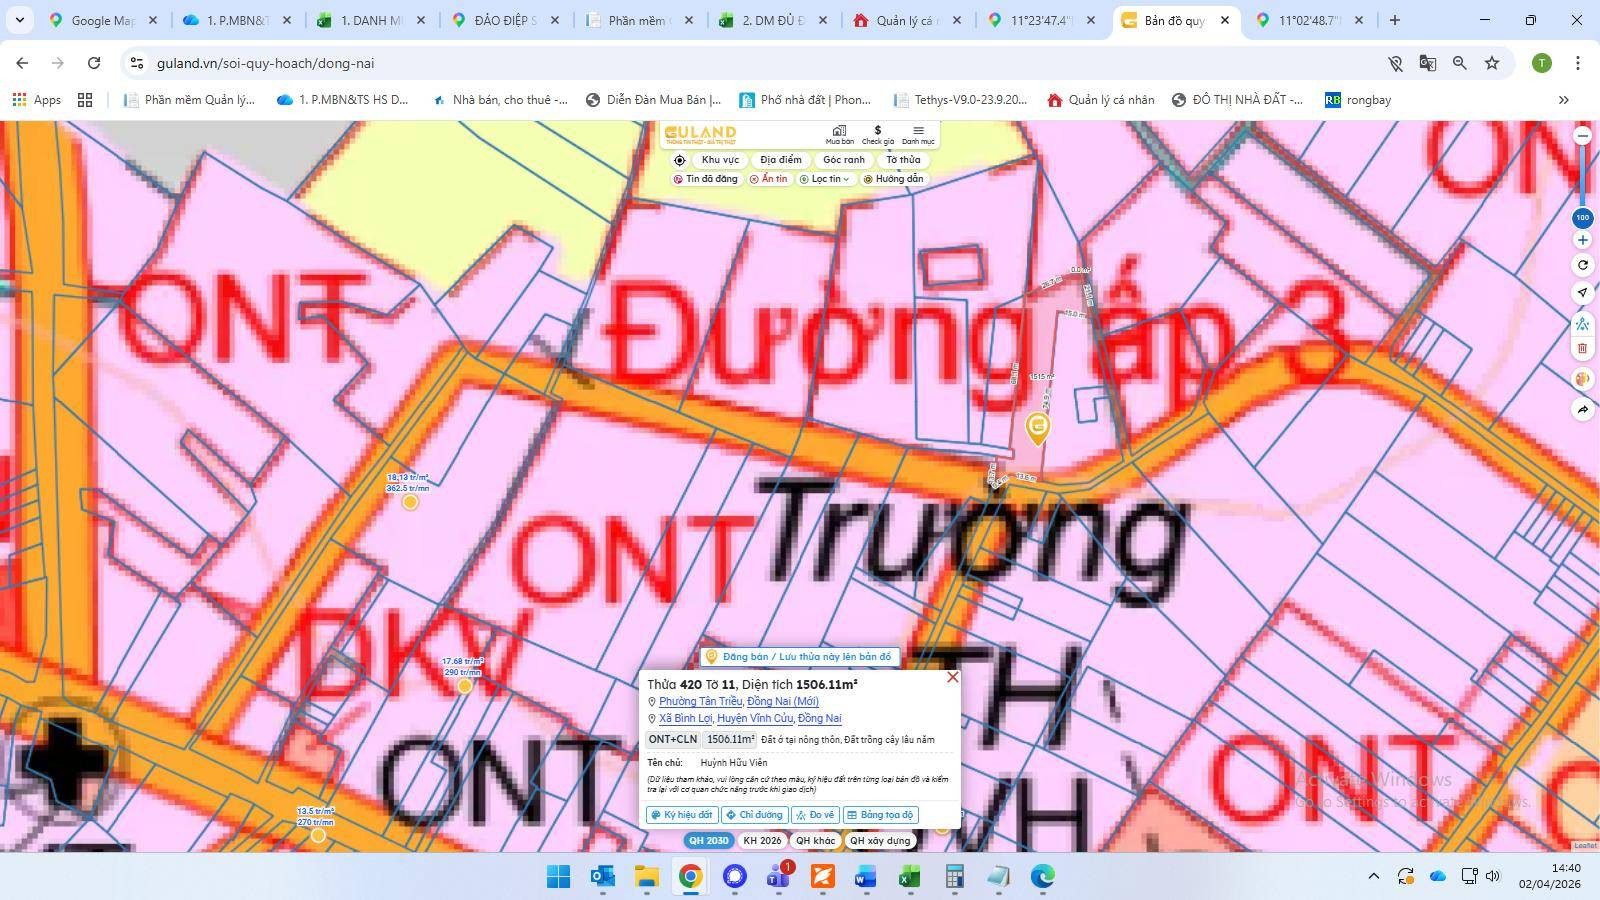Click the opacity slider handle showing 100

[1582, 218]
